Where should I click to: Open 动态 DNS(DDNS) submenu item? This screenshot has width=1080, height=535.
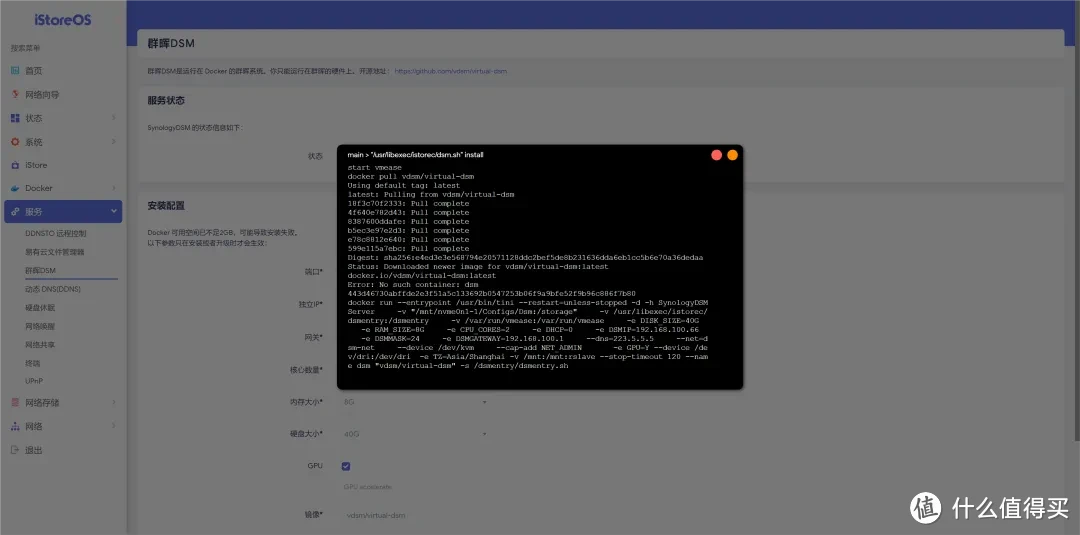point(53,289)
